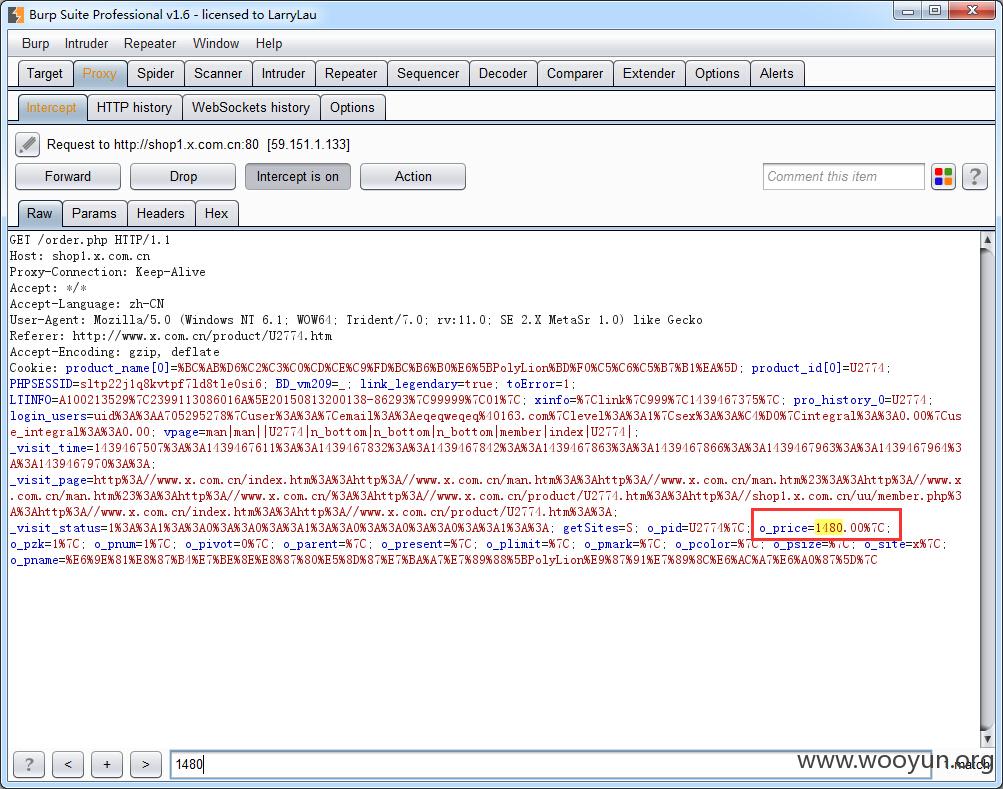Go to next search match
This screenshot has width=1003, height=789.
(145, 764)
